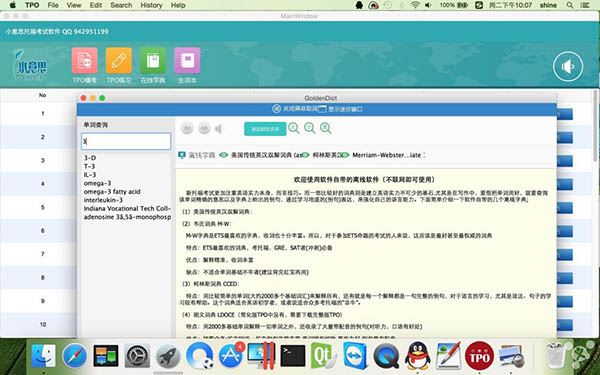Select 'omega-3' in the word list
Image resolution: width=600 pixels, height=375 pixels.
coord(97,183)
